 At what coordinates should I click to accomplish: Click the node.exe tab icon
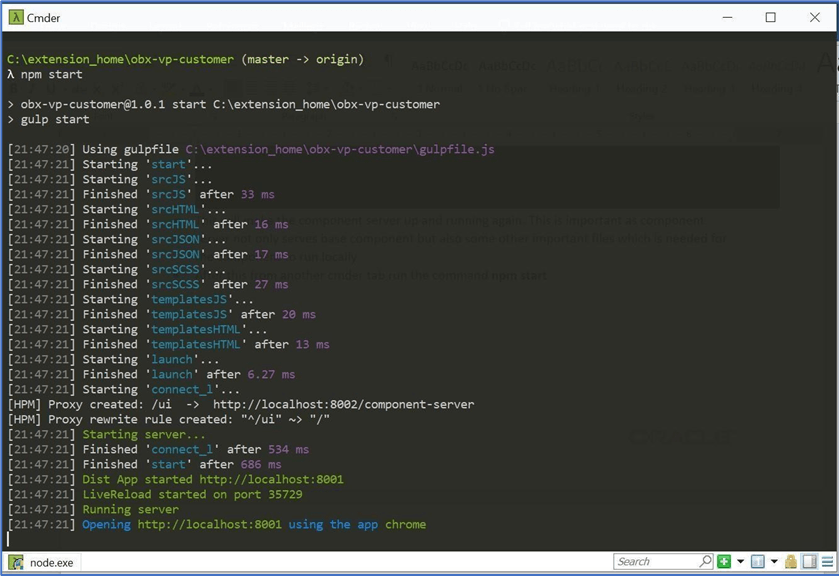17,563
